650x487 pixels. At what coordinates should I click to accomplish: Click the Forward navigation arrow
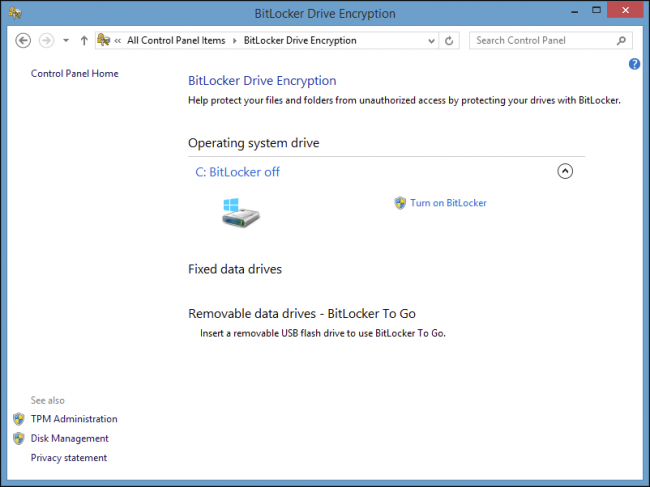pyautogui.click(x=46, y=41)
